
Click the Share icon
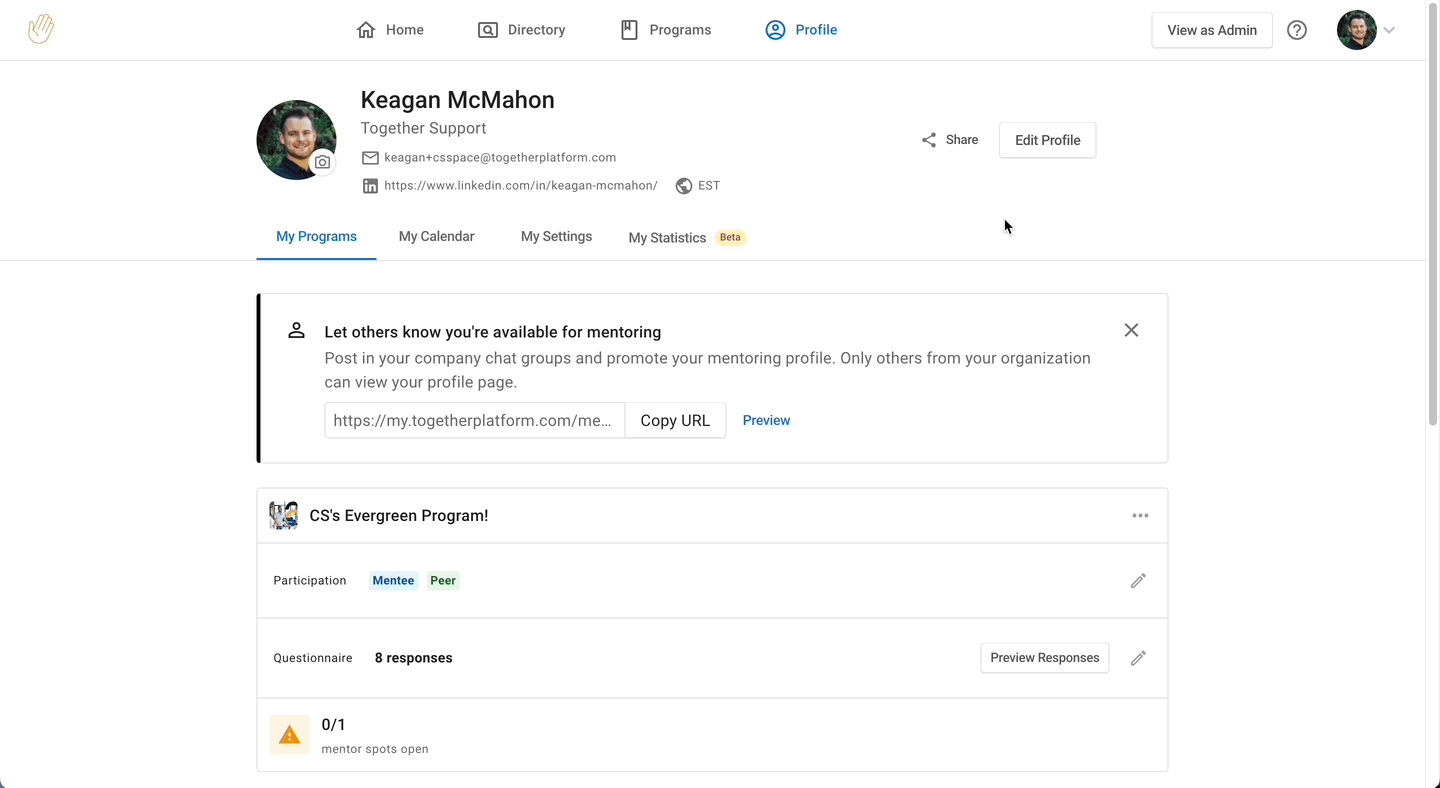(929, 140)
